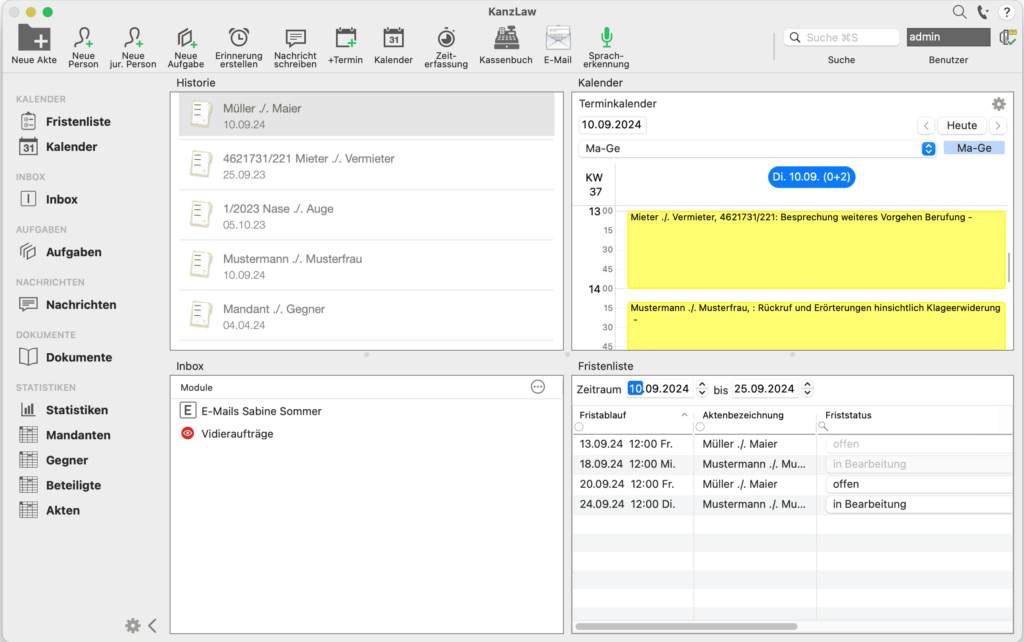Go to previous day in Terminkalender

point(926,125)
